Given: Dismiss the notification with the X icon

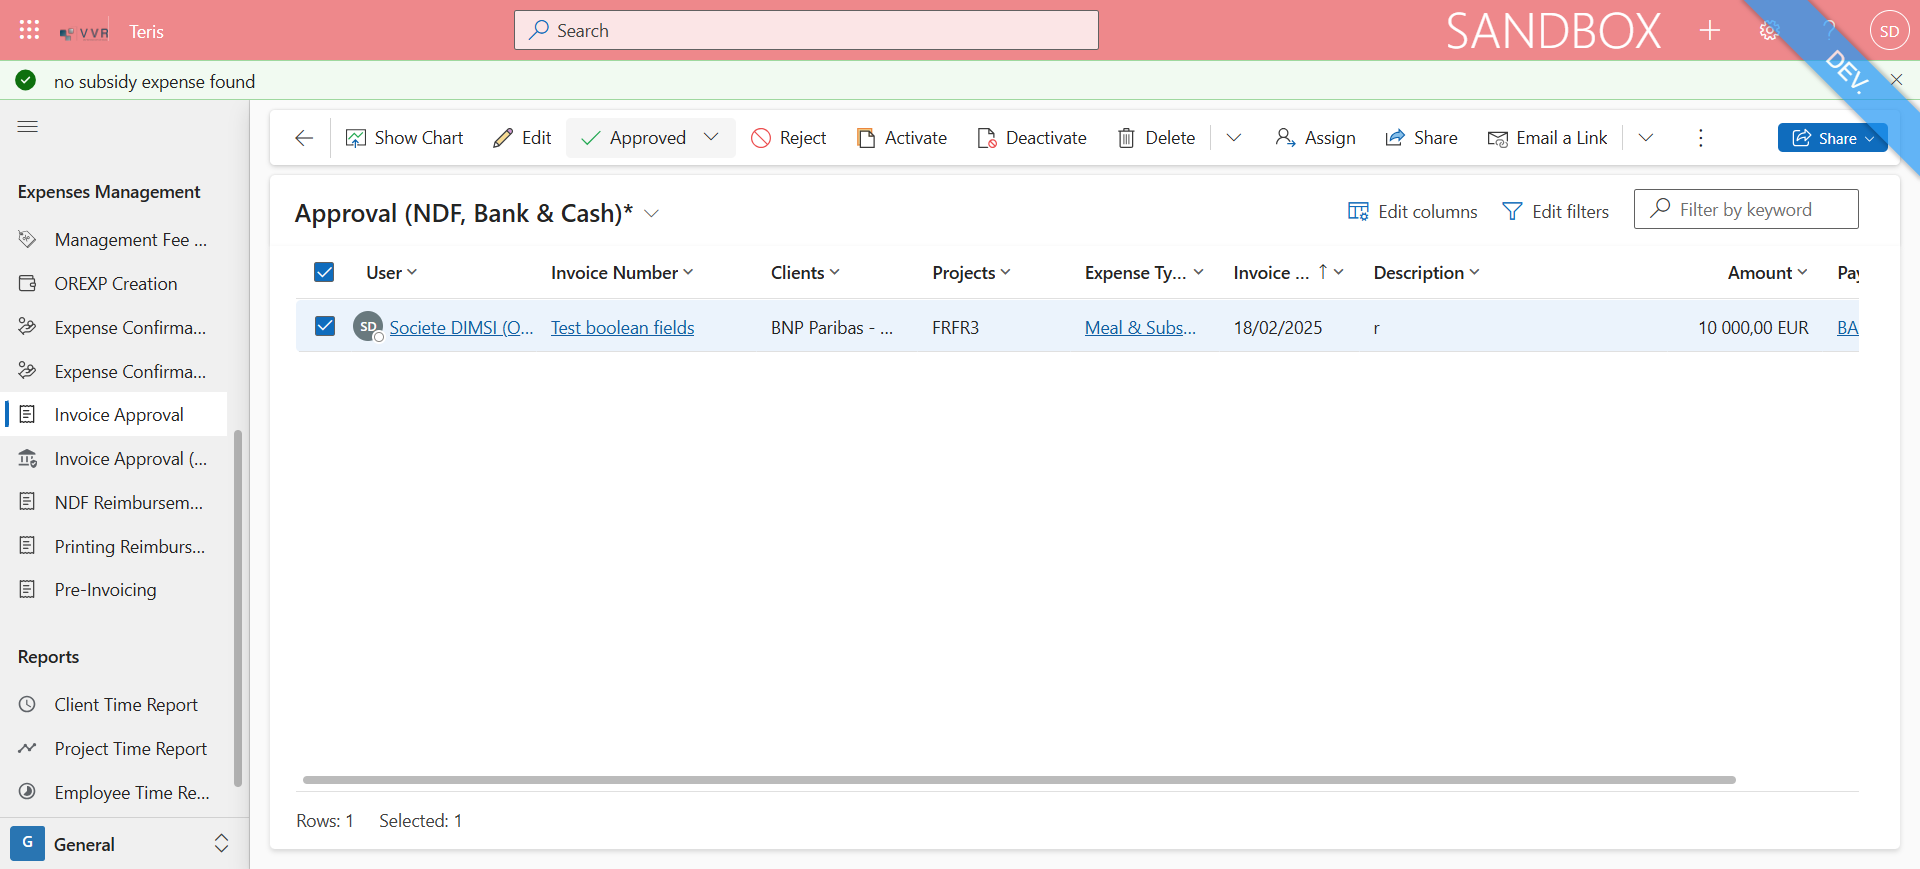Looking at the screenshot, I should [x=1896, y=79].
